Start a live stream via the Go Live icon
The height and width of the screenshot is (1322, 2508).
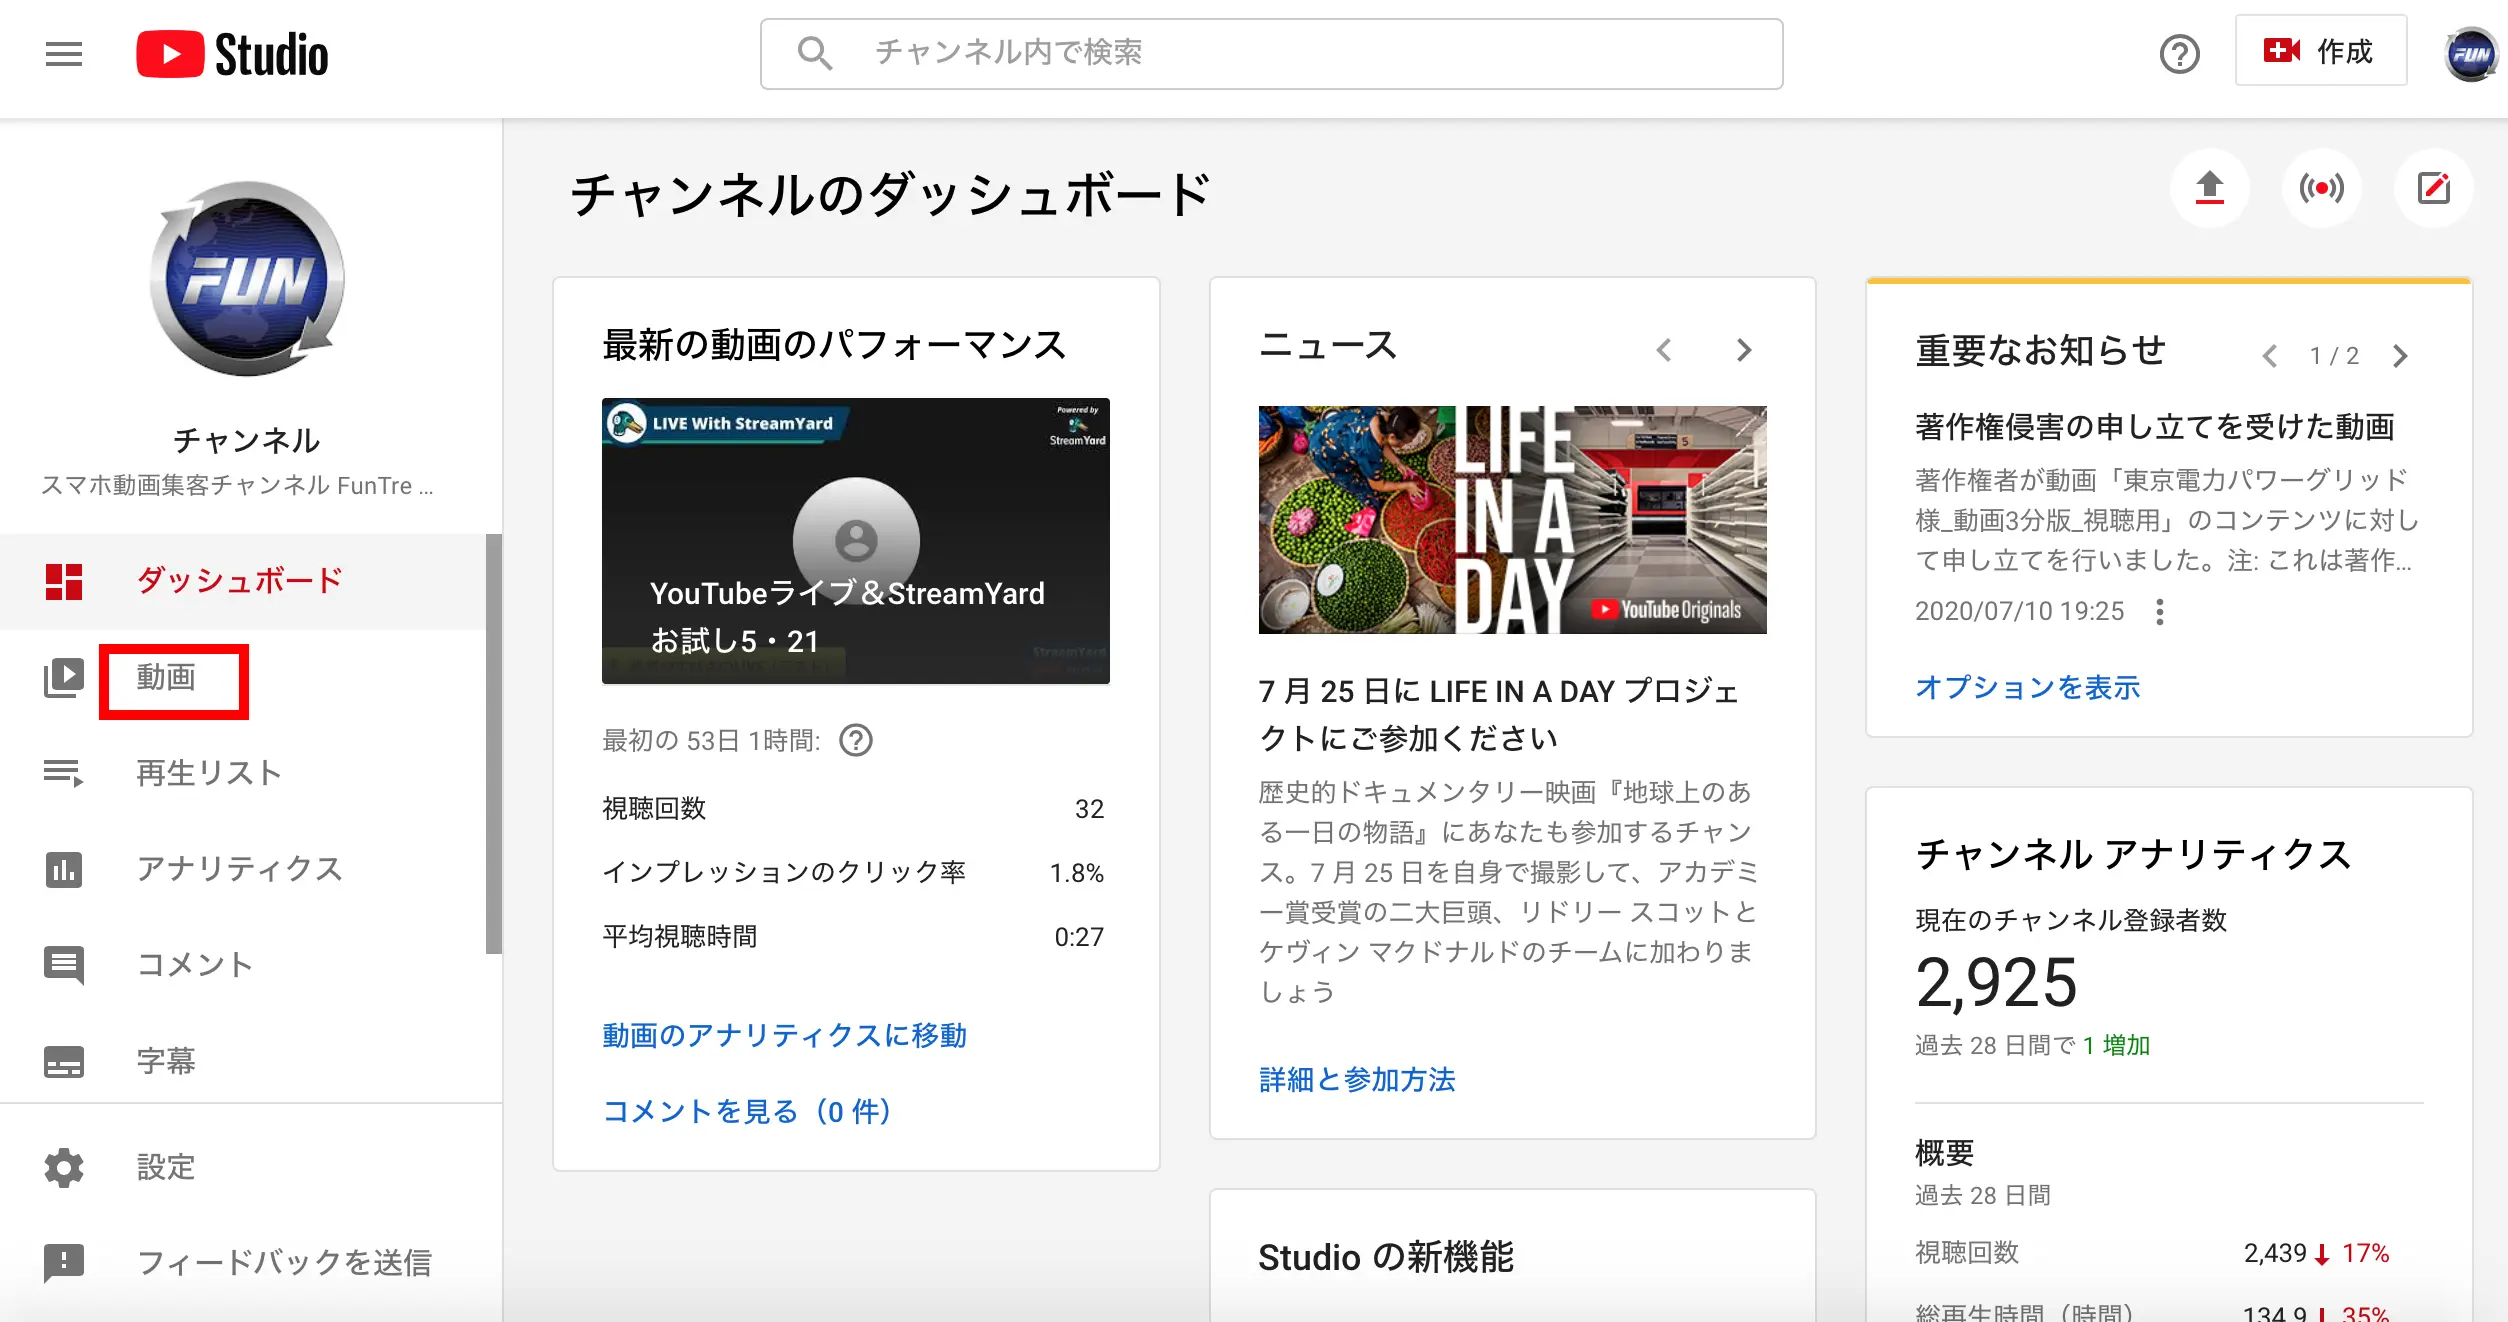coord(2322,187)
